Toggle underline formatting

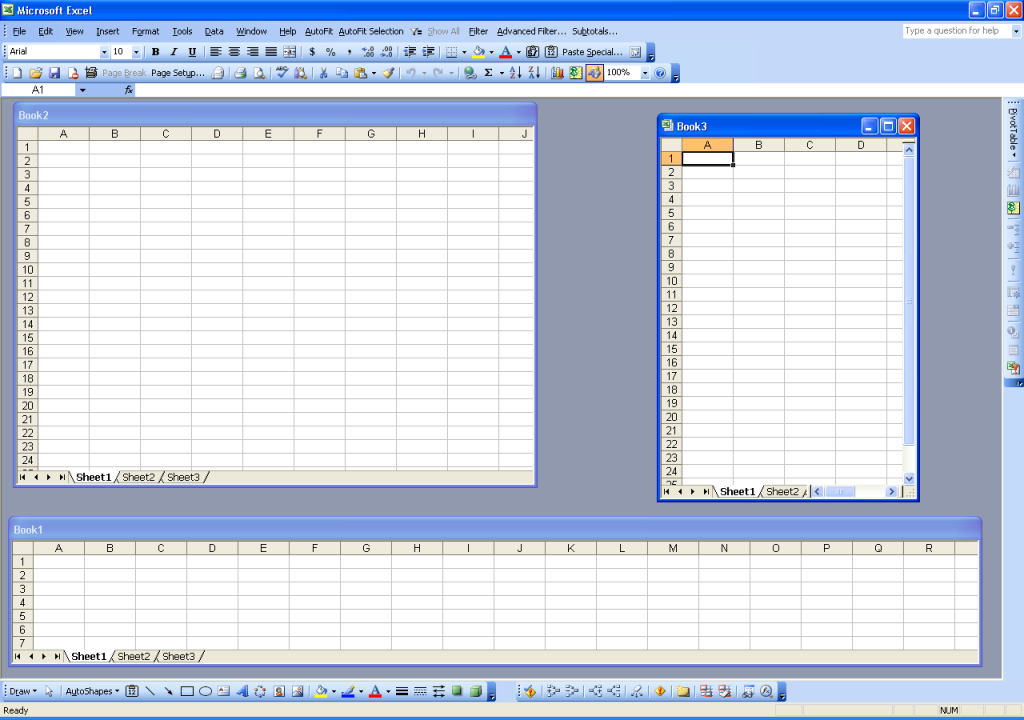tap(192, 52)
